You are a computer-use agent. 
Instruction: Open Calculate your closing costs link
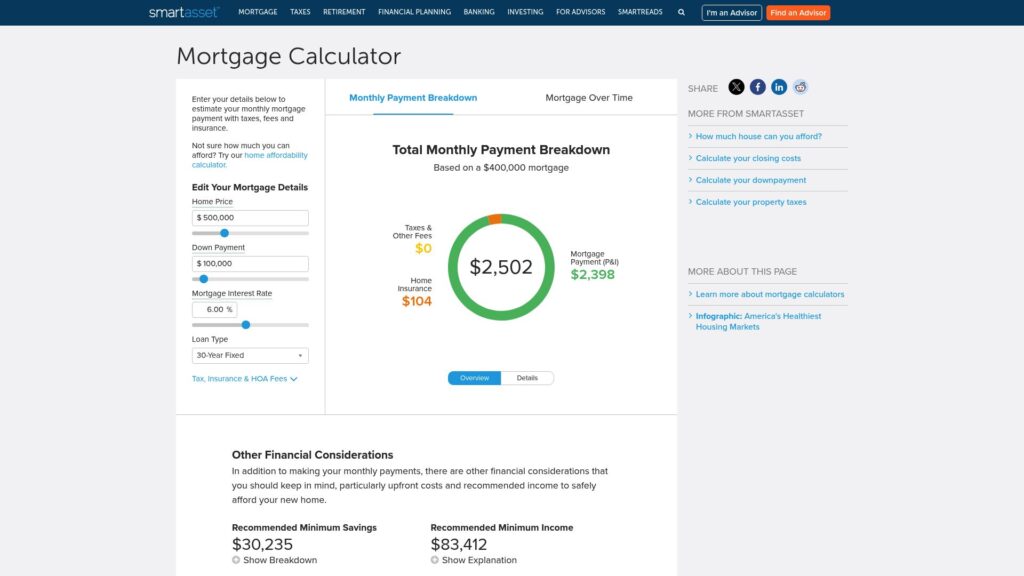[x=748, y=159]
